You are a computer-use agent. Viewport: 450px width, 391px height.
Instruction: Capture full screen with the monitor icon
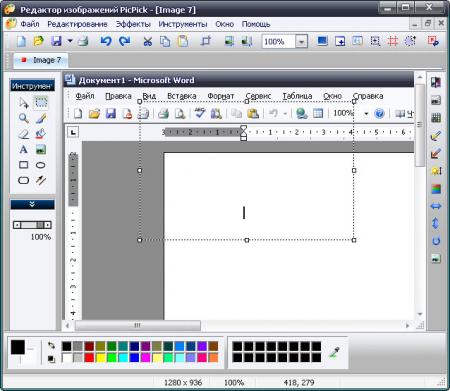(322, 41)
